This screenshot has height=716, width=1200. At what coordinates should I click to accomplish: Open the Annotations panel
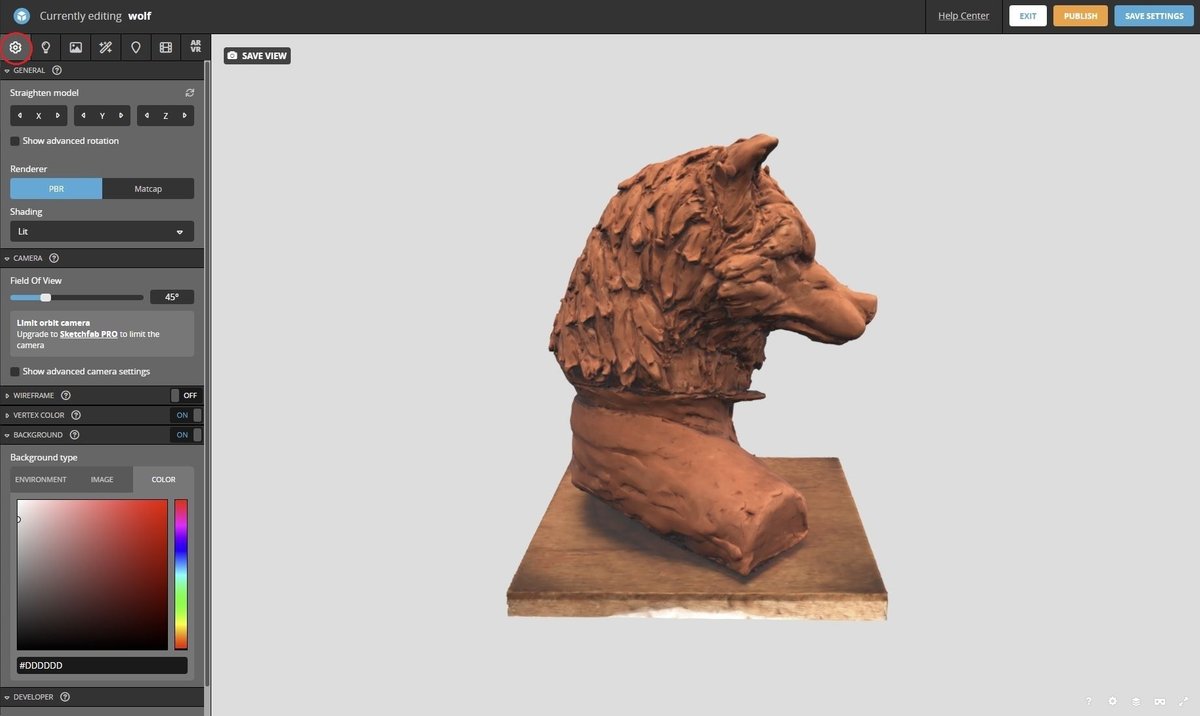coord(135,46)
